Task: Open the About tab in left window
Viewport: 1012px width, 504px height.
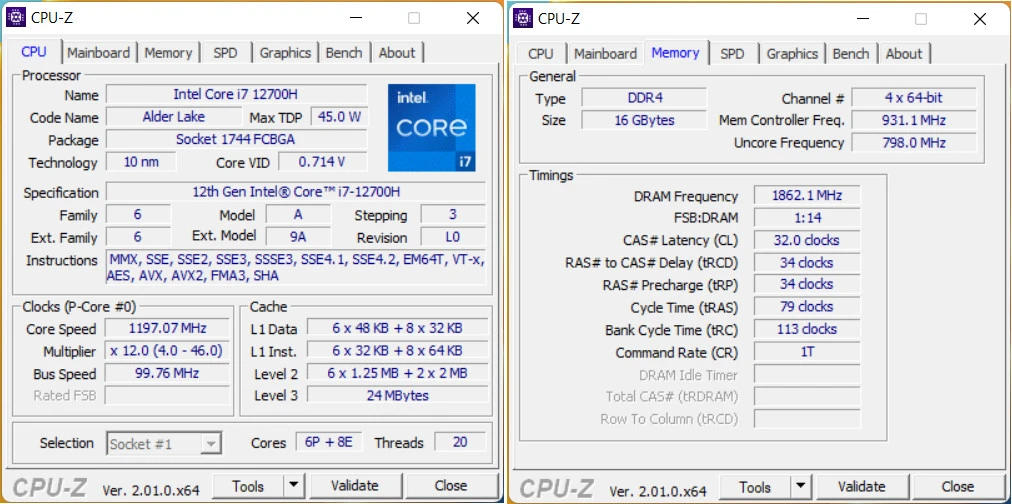Action: pos(396,53)
